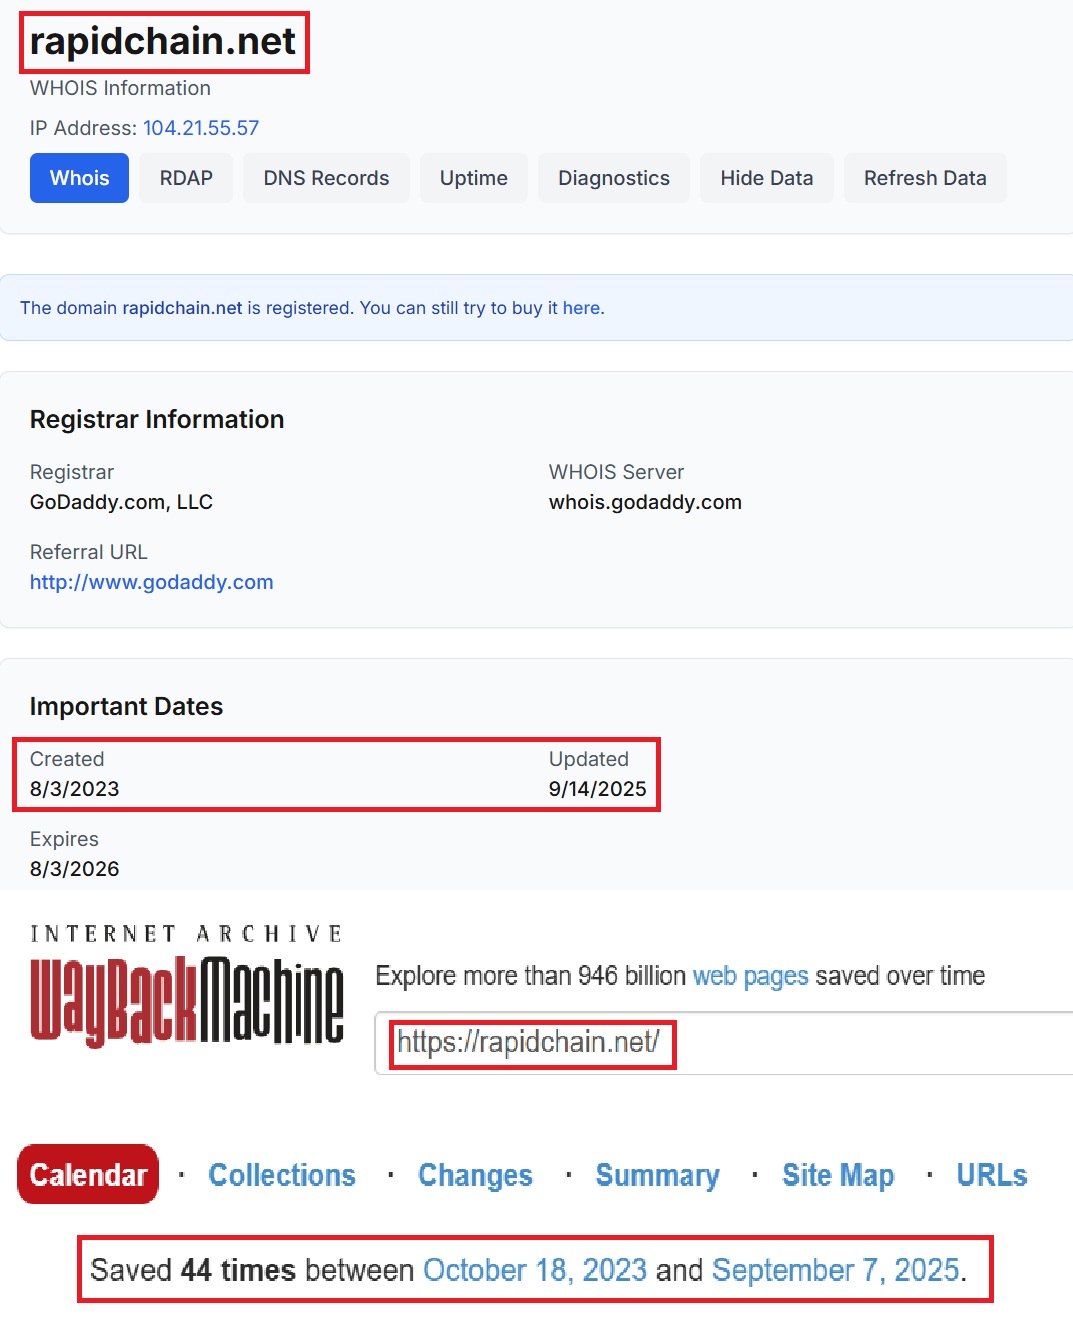This screenshot has height=1327, width=1073.
Task: Click the IP address 104.21.55.57 link
Action: tap(200, 128)
